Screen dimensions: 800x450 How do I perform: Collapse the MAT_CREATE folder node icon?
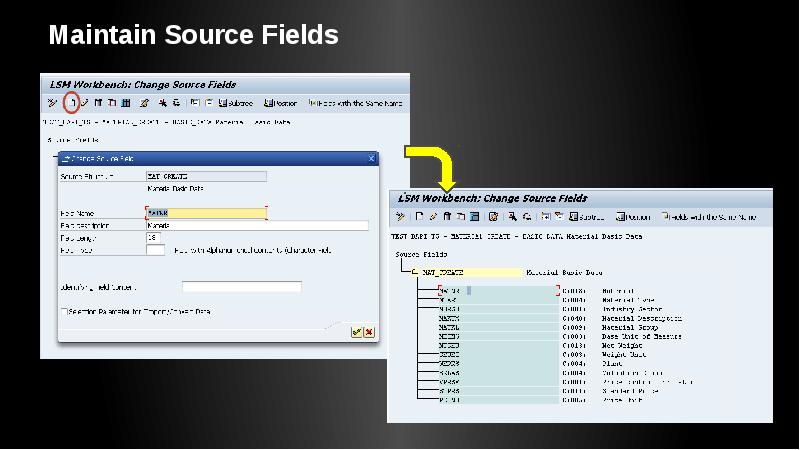415,272
